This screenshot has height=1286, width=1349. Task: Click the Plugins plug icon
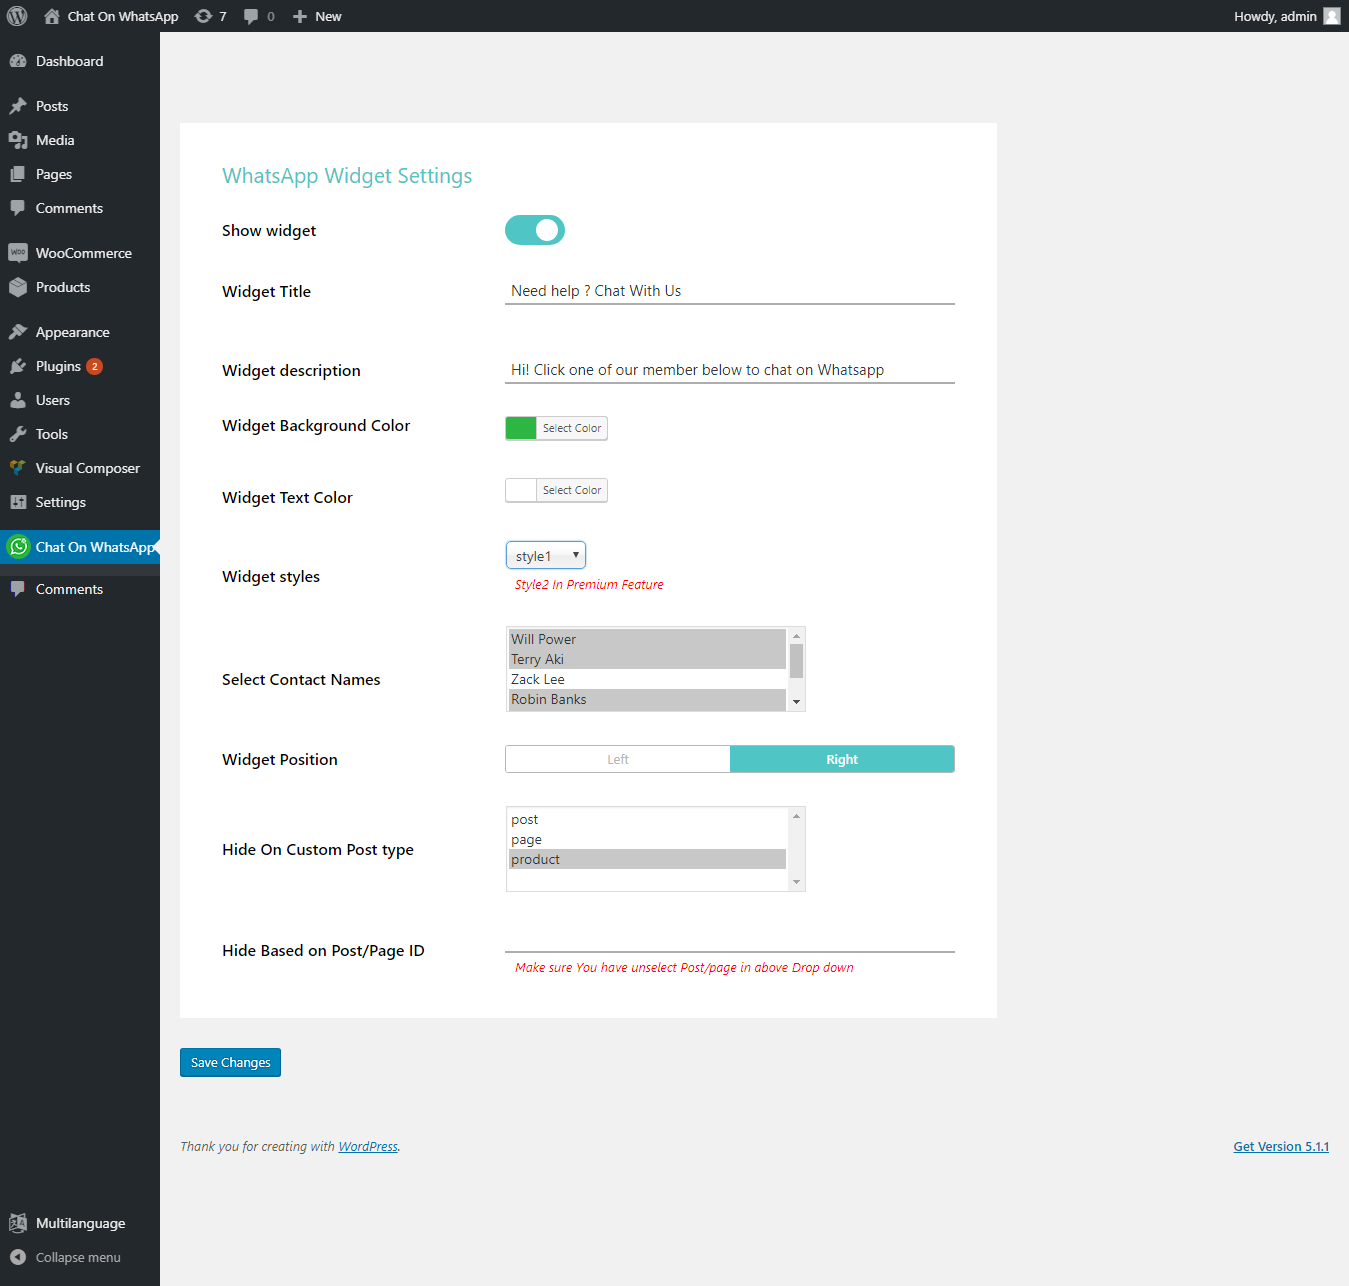click(18, 366)
